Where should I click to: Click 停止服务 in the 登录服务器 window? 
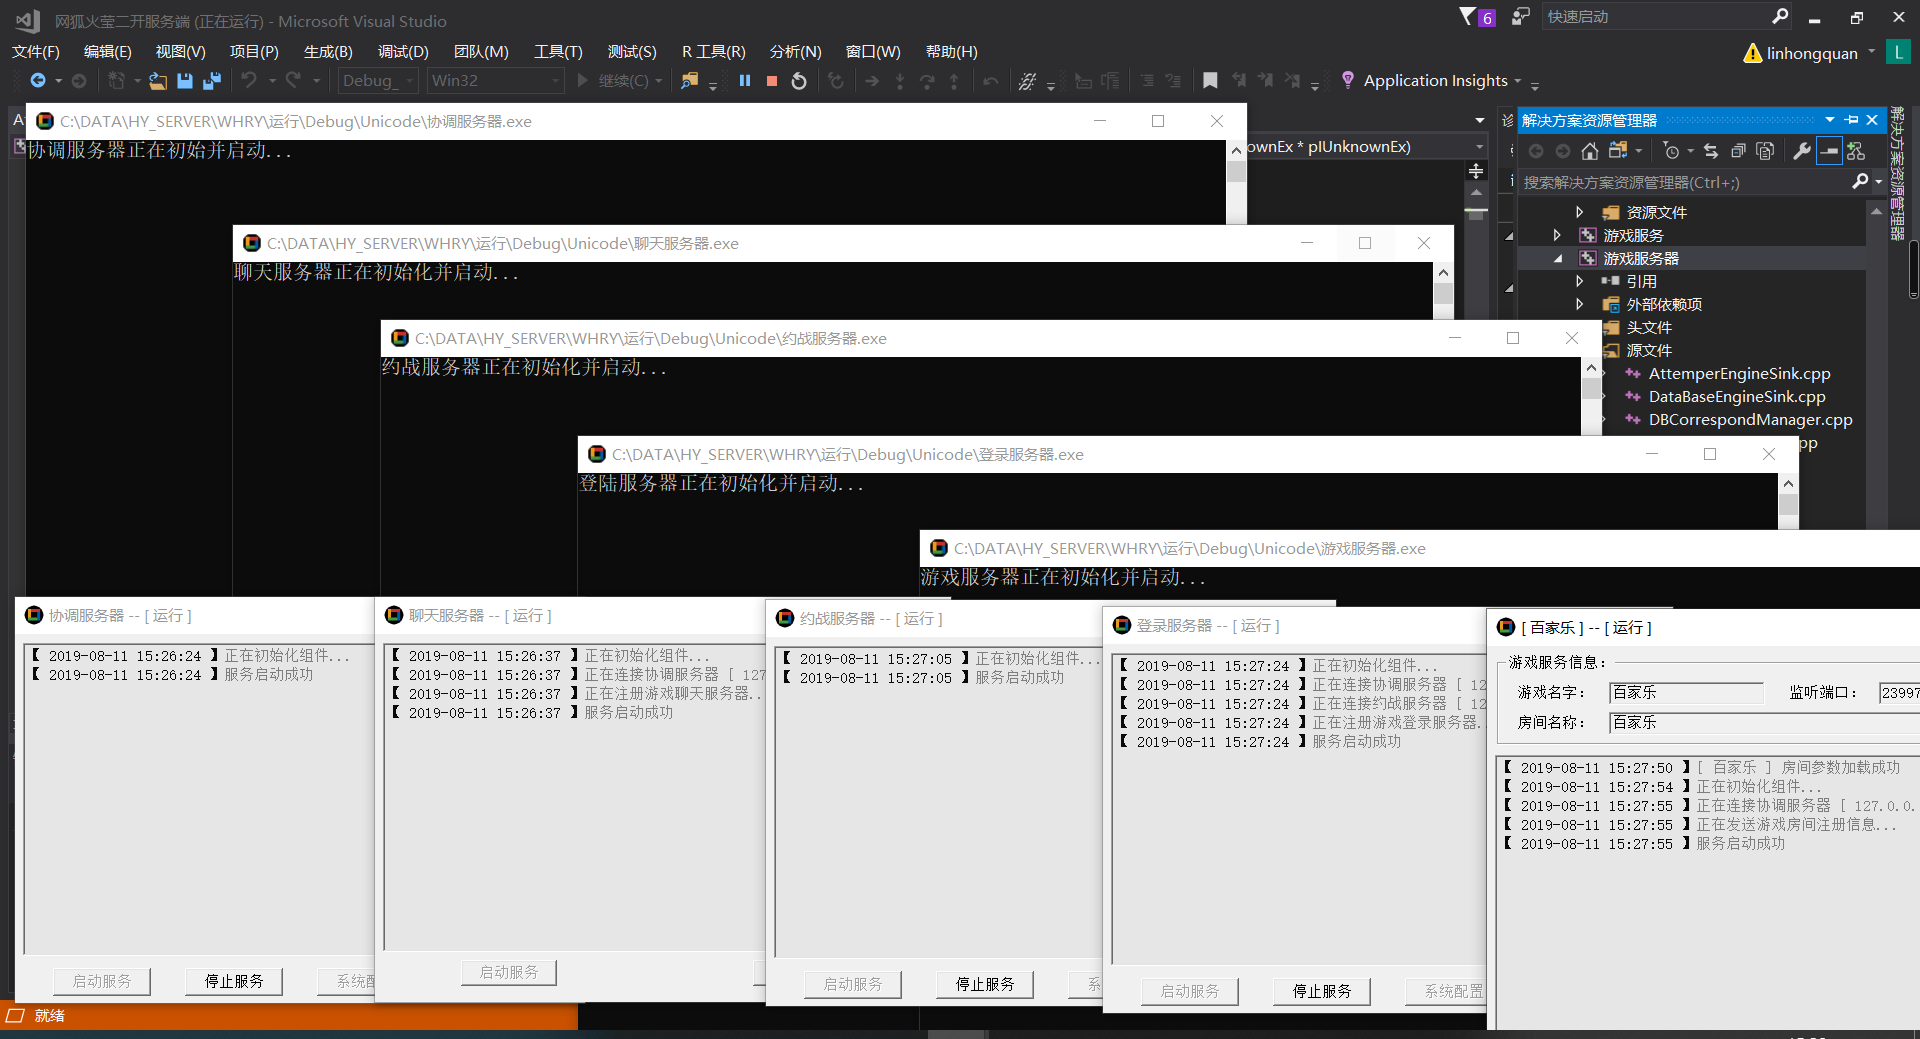(x=1322, y=992)
